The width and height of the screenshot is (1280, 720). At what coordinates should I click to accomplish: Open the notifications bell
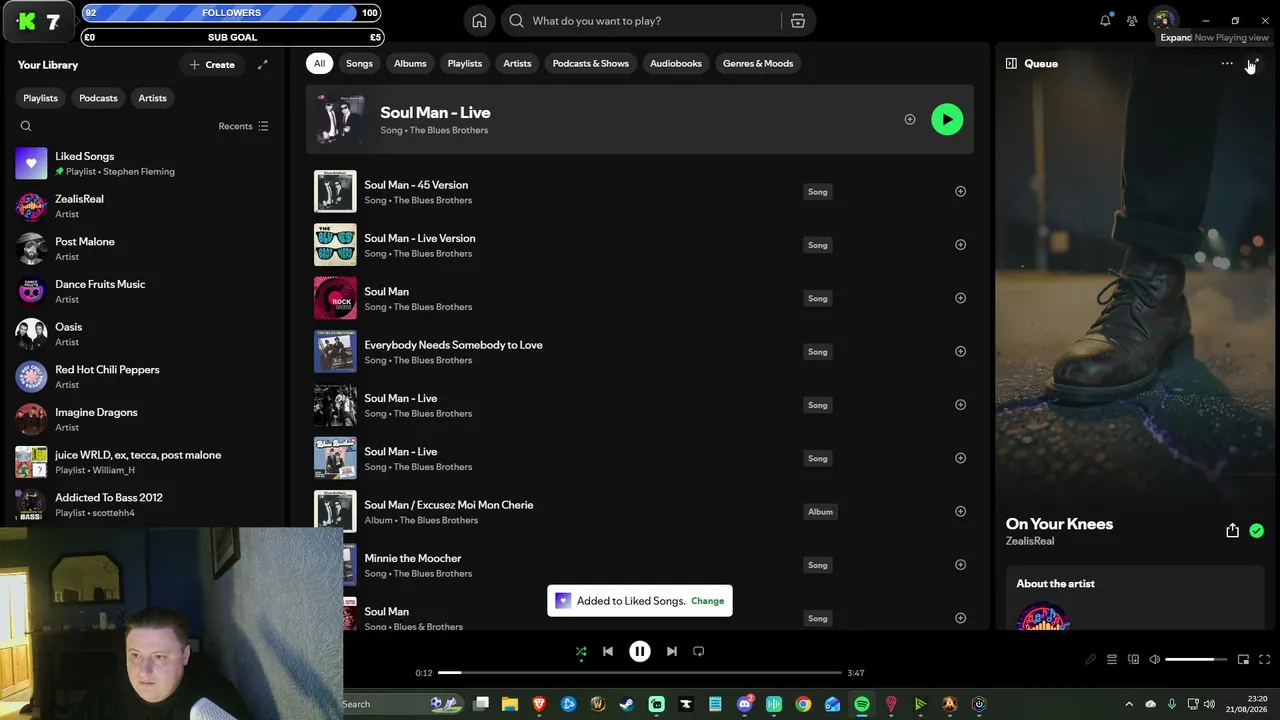click(x=1105, y=20)
